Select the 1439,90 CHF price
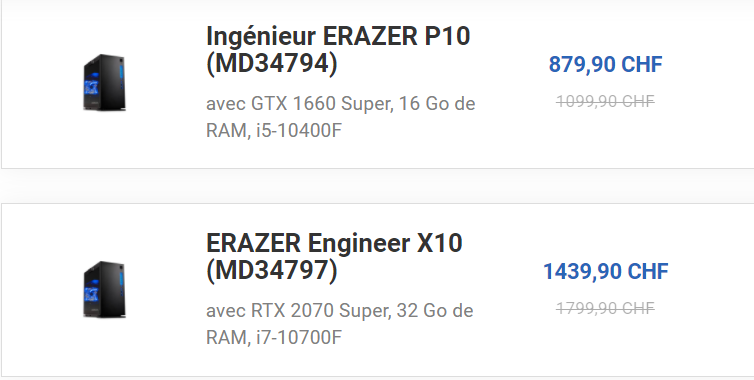The width and height of the screenshot is (754, 380). coord(605,271)
